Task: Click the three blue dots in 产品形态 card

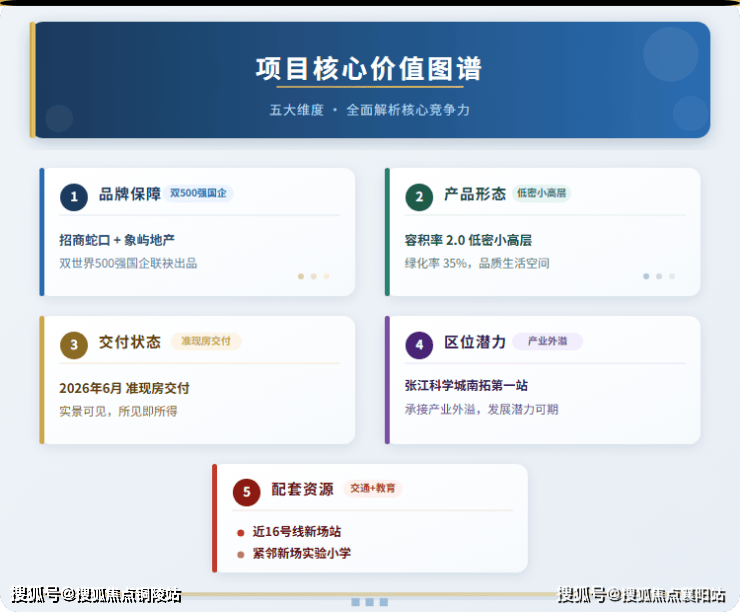Action: coord(659,277)
